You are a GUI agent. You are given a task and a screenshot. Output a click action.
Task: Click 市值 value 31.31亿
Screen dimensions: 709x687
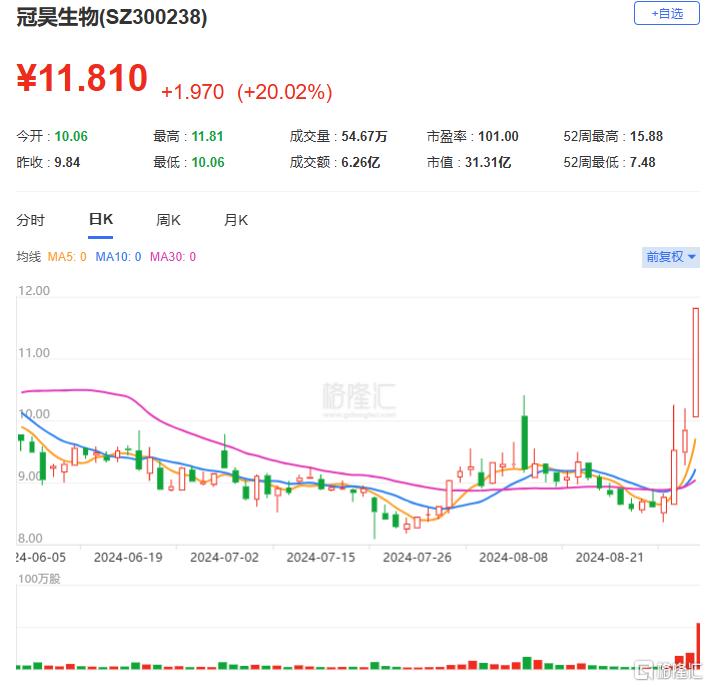tap(488, 162)
